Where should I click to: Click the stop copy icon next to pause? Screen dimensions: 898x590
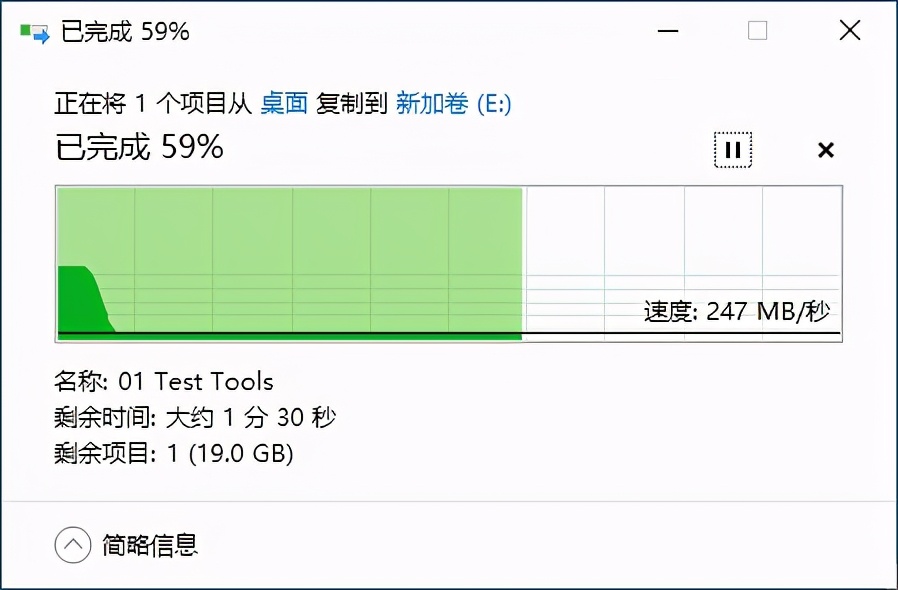pos(826,150)
